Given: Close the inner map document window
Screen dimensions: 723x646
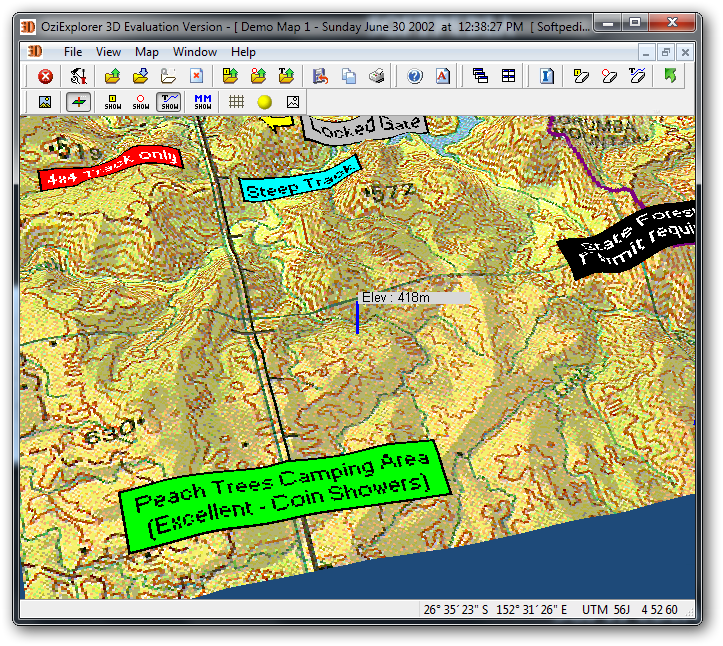Looking at the screenshot, I should click(685, 53).
